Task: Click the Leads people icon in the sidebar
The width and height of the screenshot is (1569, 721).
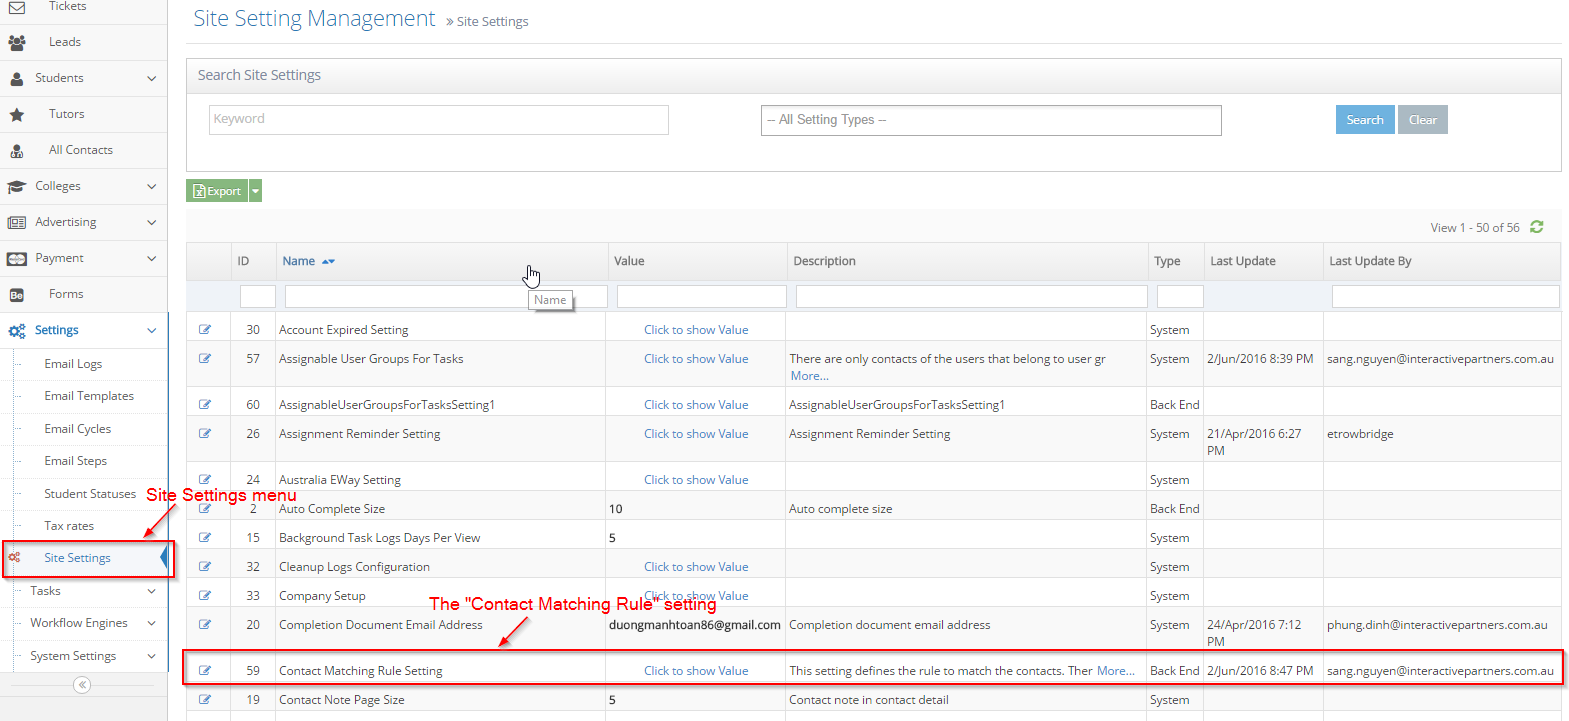Action: pyautogui.click(x=17, y=42)
